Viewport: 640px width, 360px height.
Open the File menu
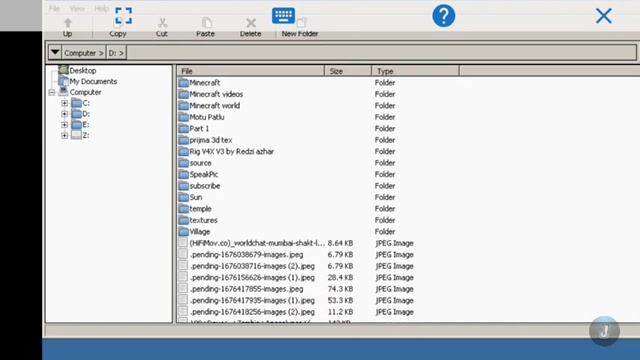coord(54,9)
